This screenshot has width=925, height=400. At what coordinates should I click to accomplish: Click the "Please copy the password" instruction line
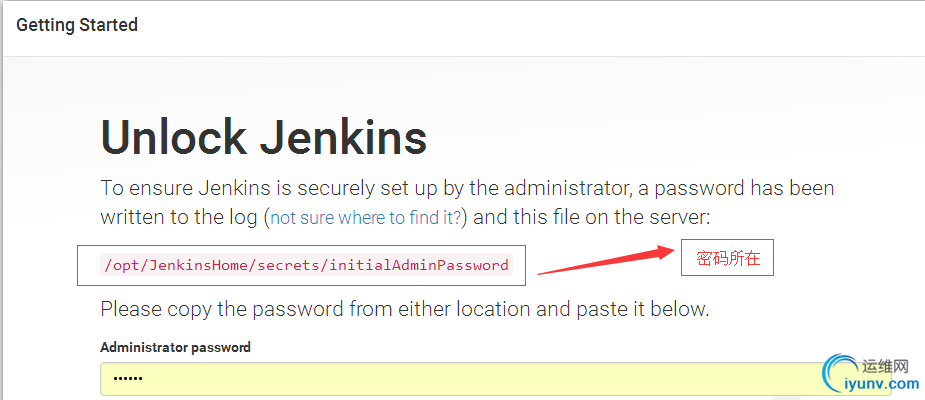[x=405, y=309]
